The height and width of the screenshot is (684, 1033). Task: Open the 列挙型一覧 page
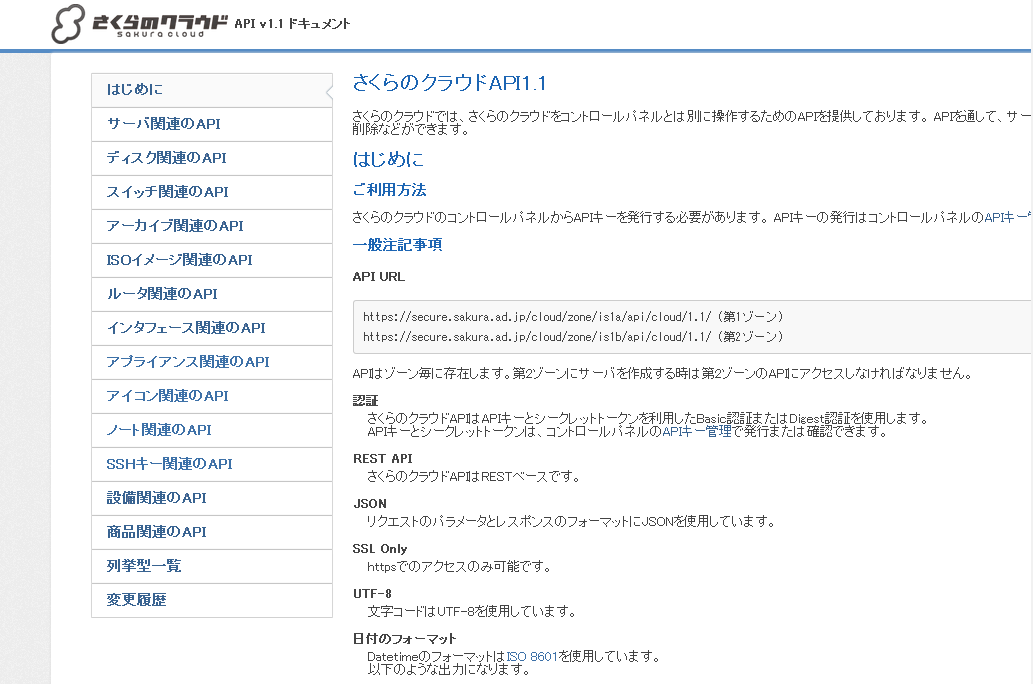click(x=143, y=566)
